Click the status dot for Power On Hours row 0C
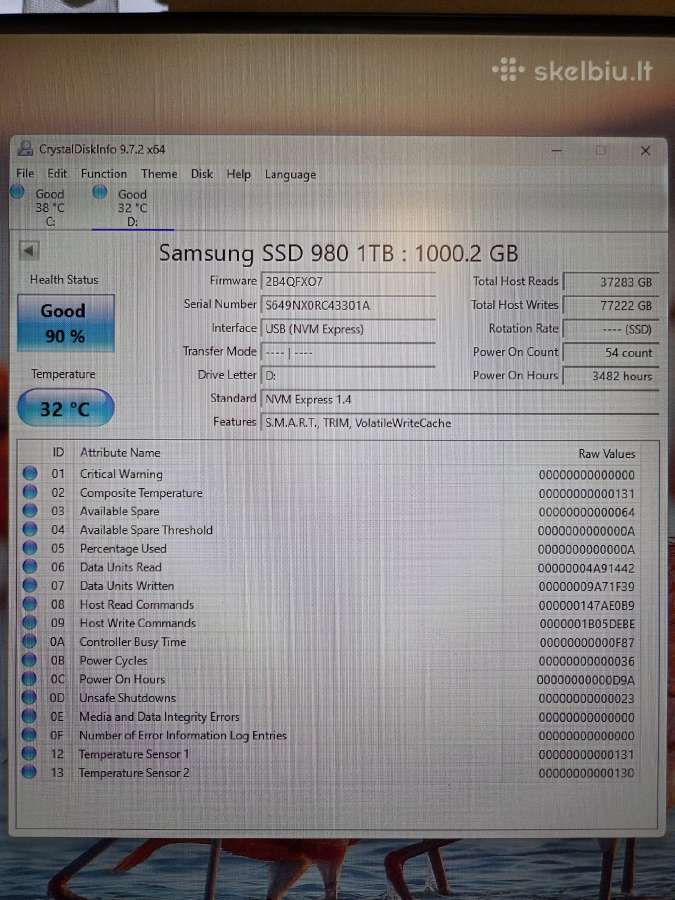The image size is (675, 900). (x=29, y=678)
